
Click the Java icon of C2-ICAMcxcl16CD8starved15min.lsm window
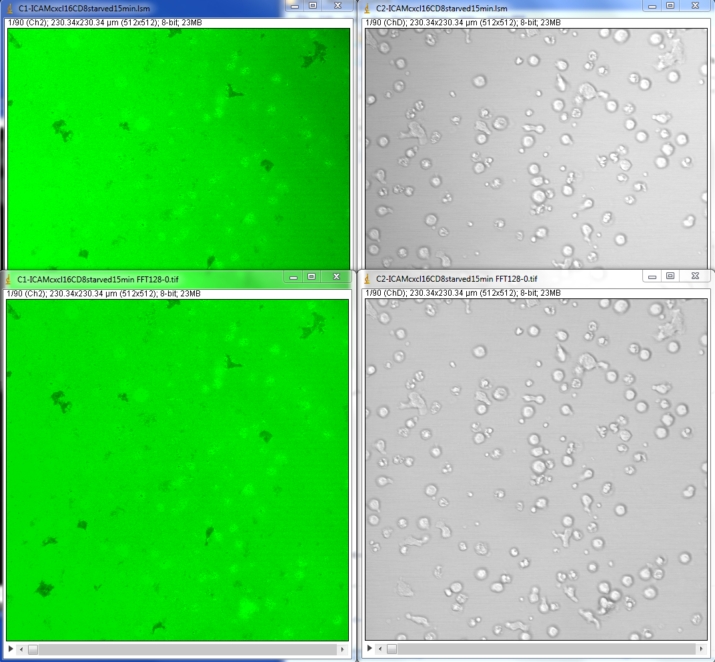(x=367, y=7)
